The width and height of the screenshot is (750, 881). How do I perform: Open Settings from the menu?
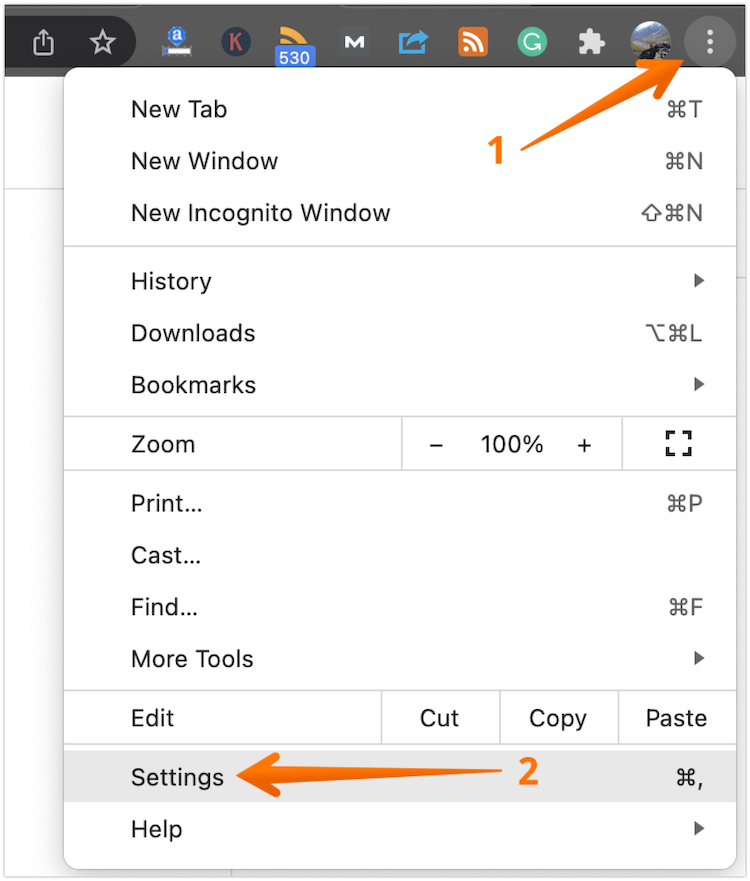coord(178,777)
